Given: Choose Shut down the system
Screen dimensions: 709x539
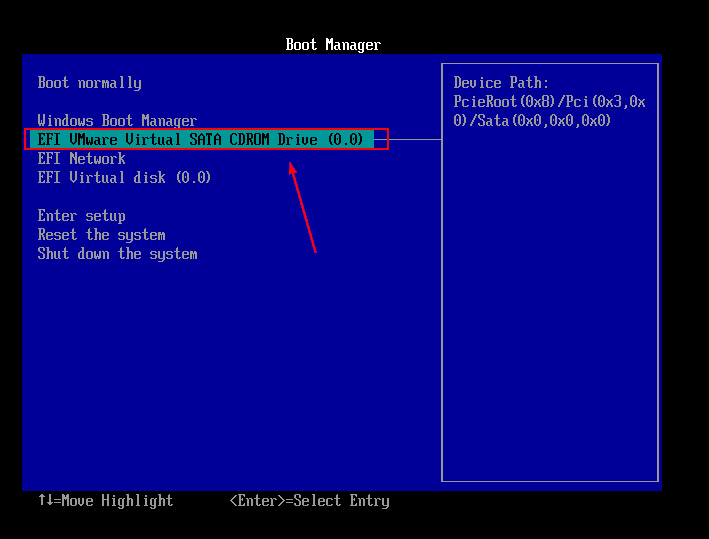Looking at the screenshot, I should pyautogui.click(x=117, y=254).
